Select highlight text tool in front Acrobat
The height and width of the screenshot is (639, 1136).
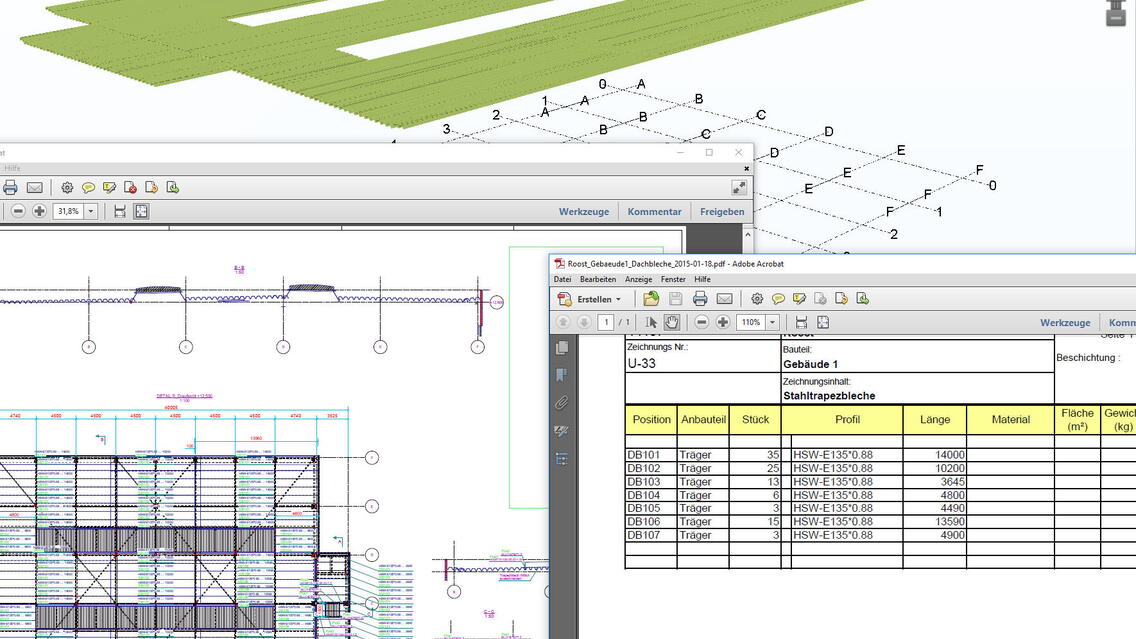coord(799,298)
